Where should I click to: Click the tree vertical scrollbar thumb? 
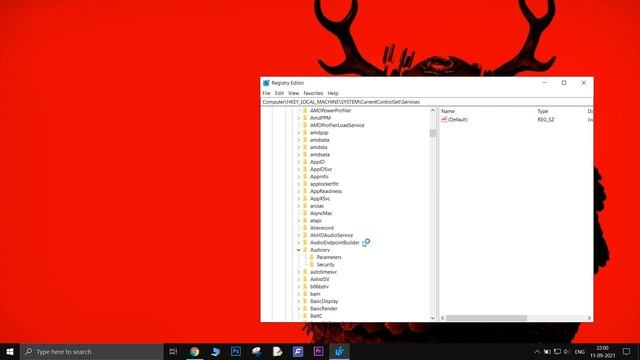click(433, 133)
